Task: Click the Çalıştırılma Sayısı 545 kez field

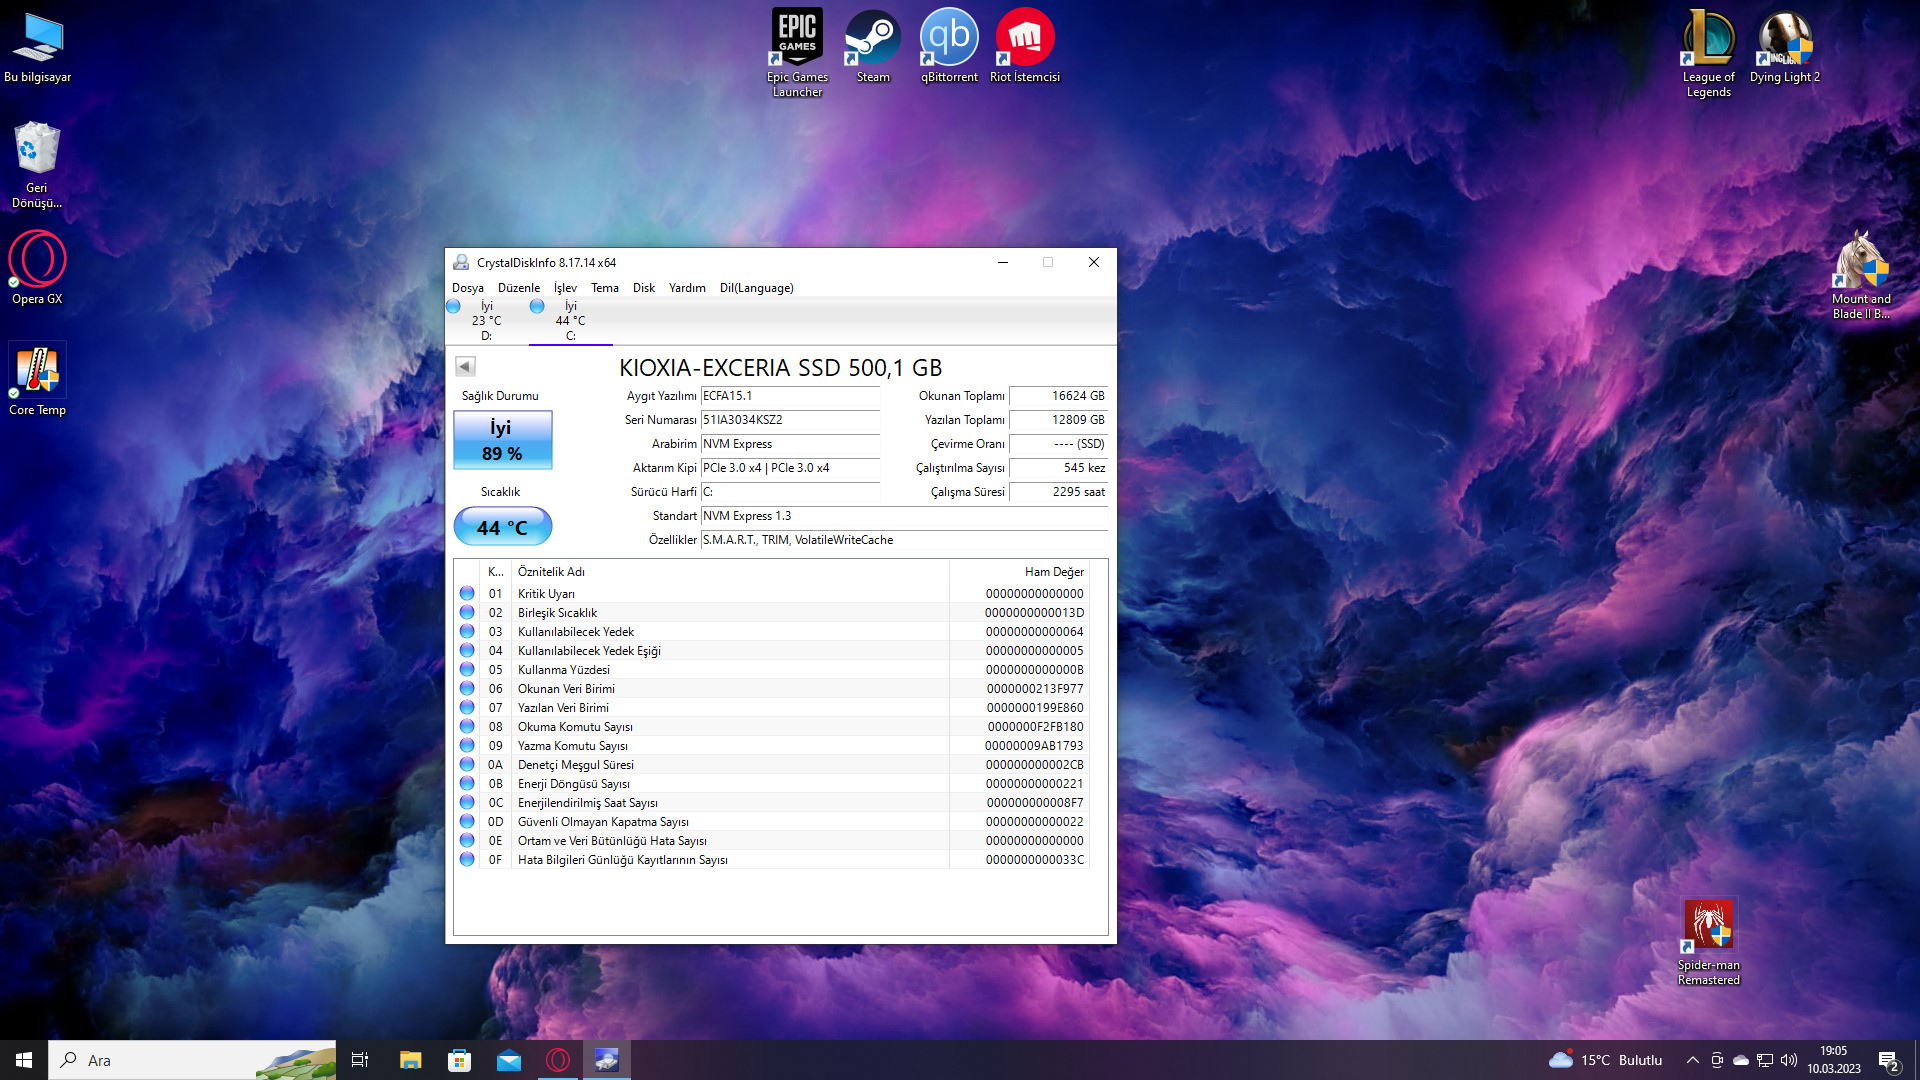Action: [x=1058, y=468]
